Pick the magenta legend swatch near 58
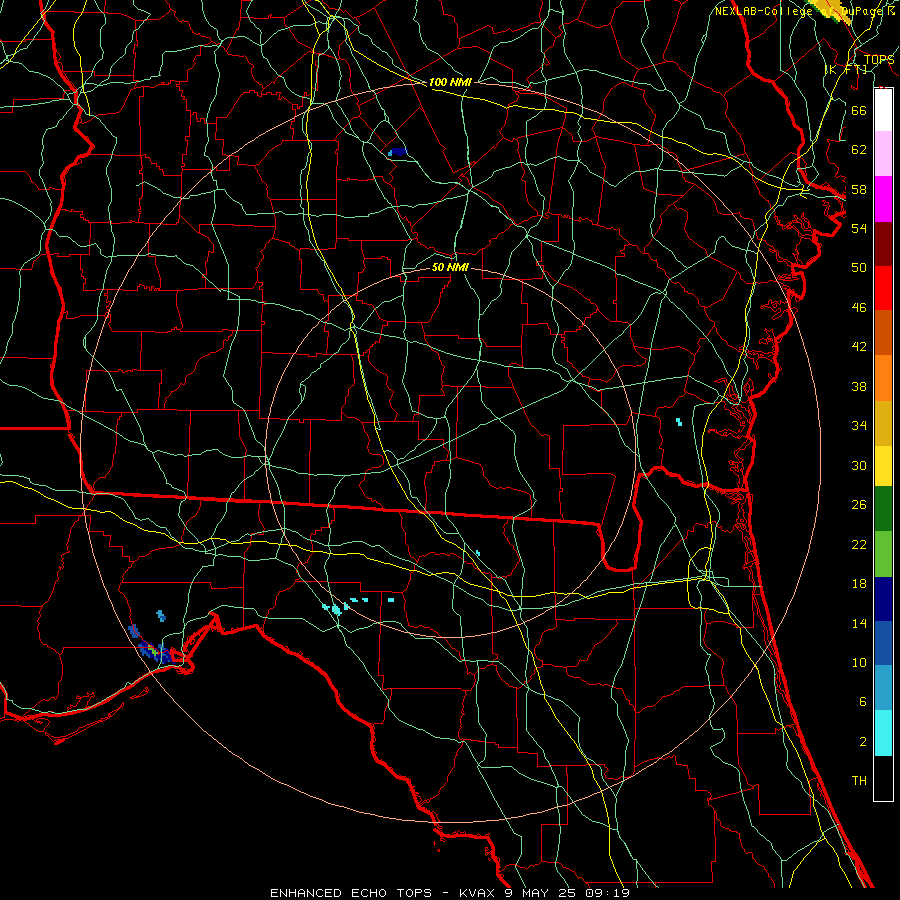Image resolution: width=900 pixels, height=900 pixels. click(x=883, y=199)
